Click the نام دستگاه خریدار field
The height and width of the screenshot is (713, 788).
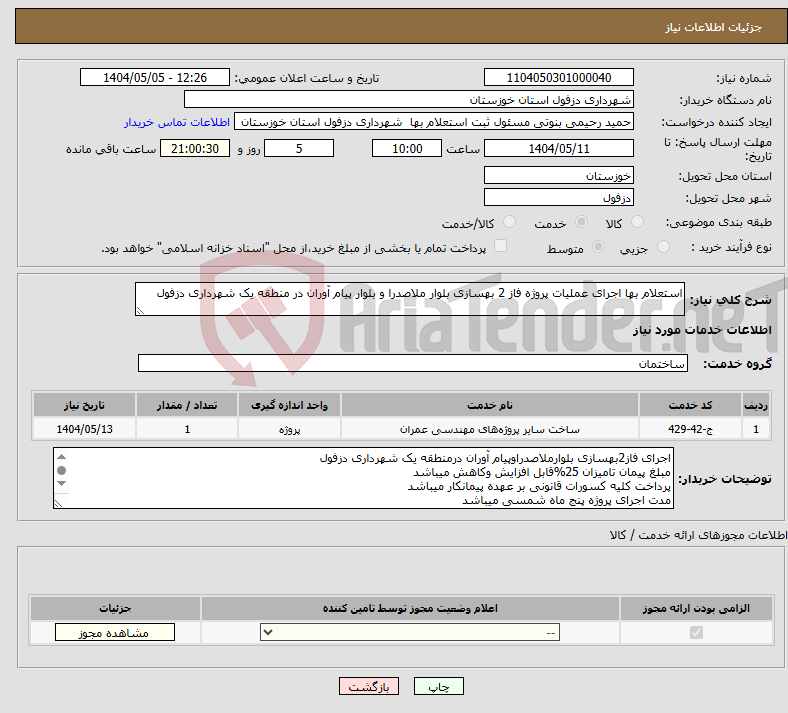409,99
